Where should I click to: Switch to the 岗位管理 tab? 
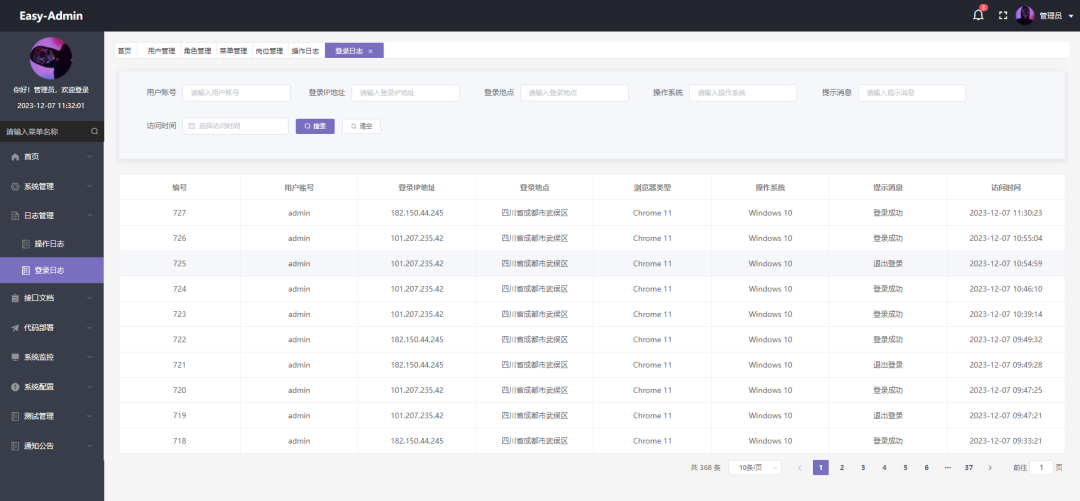[269, 51]
